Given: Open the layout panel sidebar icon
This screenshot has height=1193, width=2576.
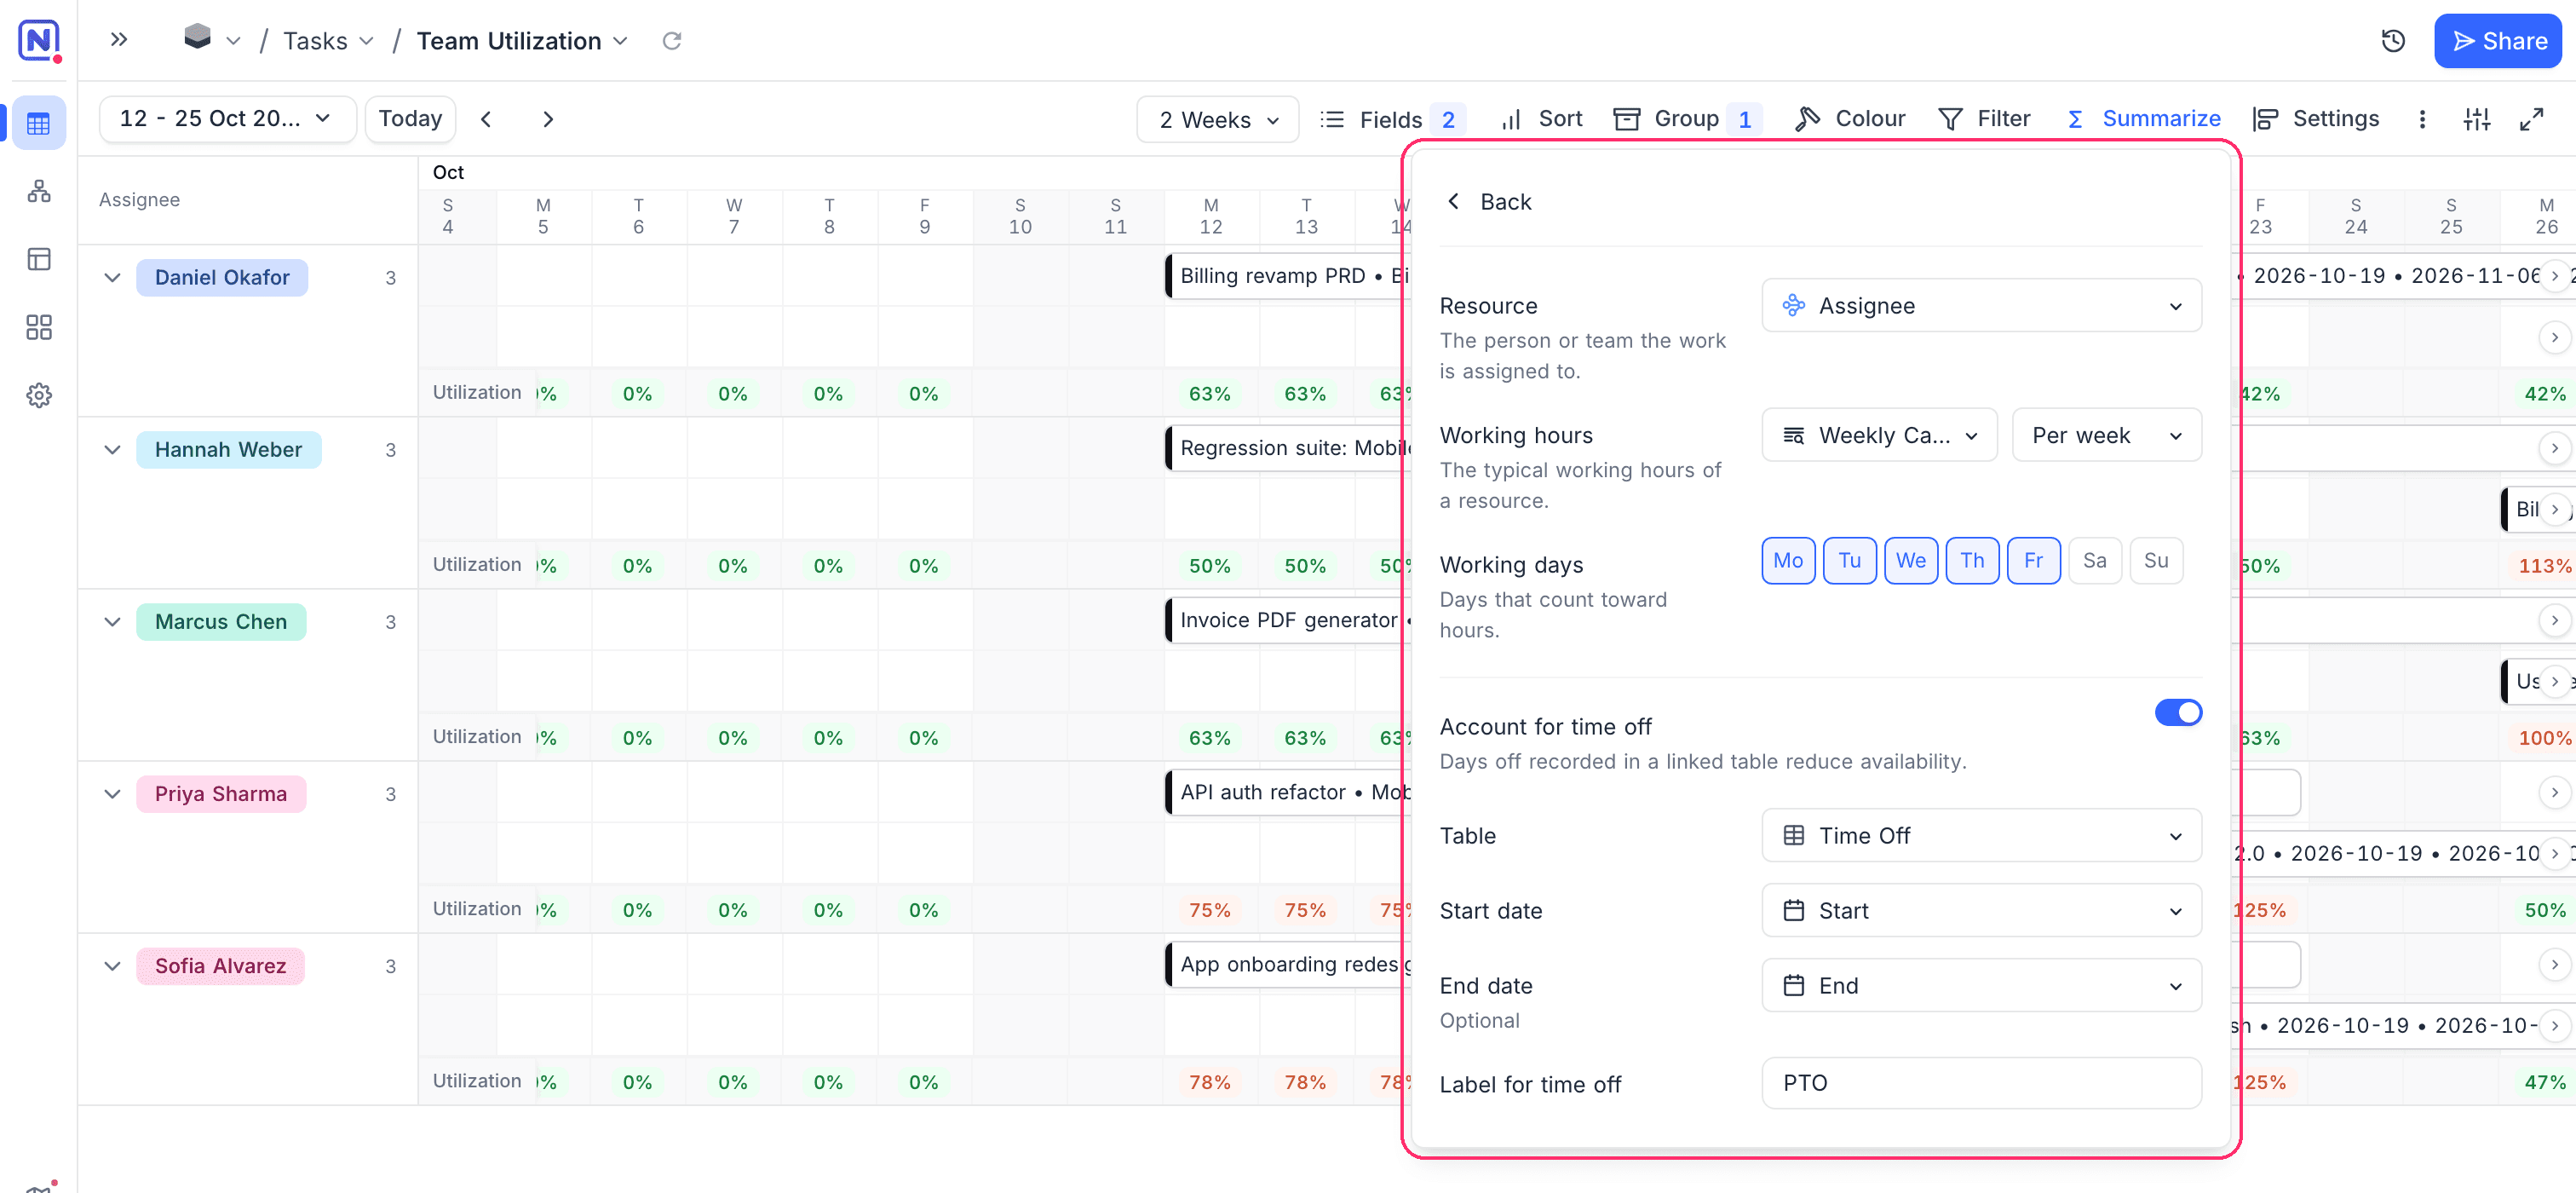Looking at the screenshot, I should (39, 259).
